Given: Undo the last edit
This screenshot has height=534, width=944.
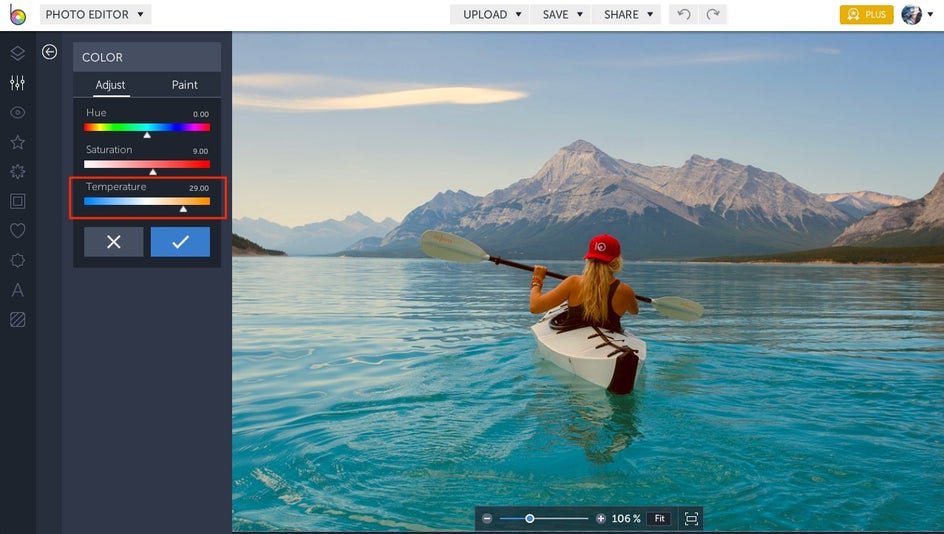Looking at the screenshot, I should (x=683, y=14).
